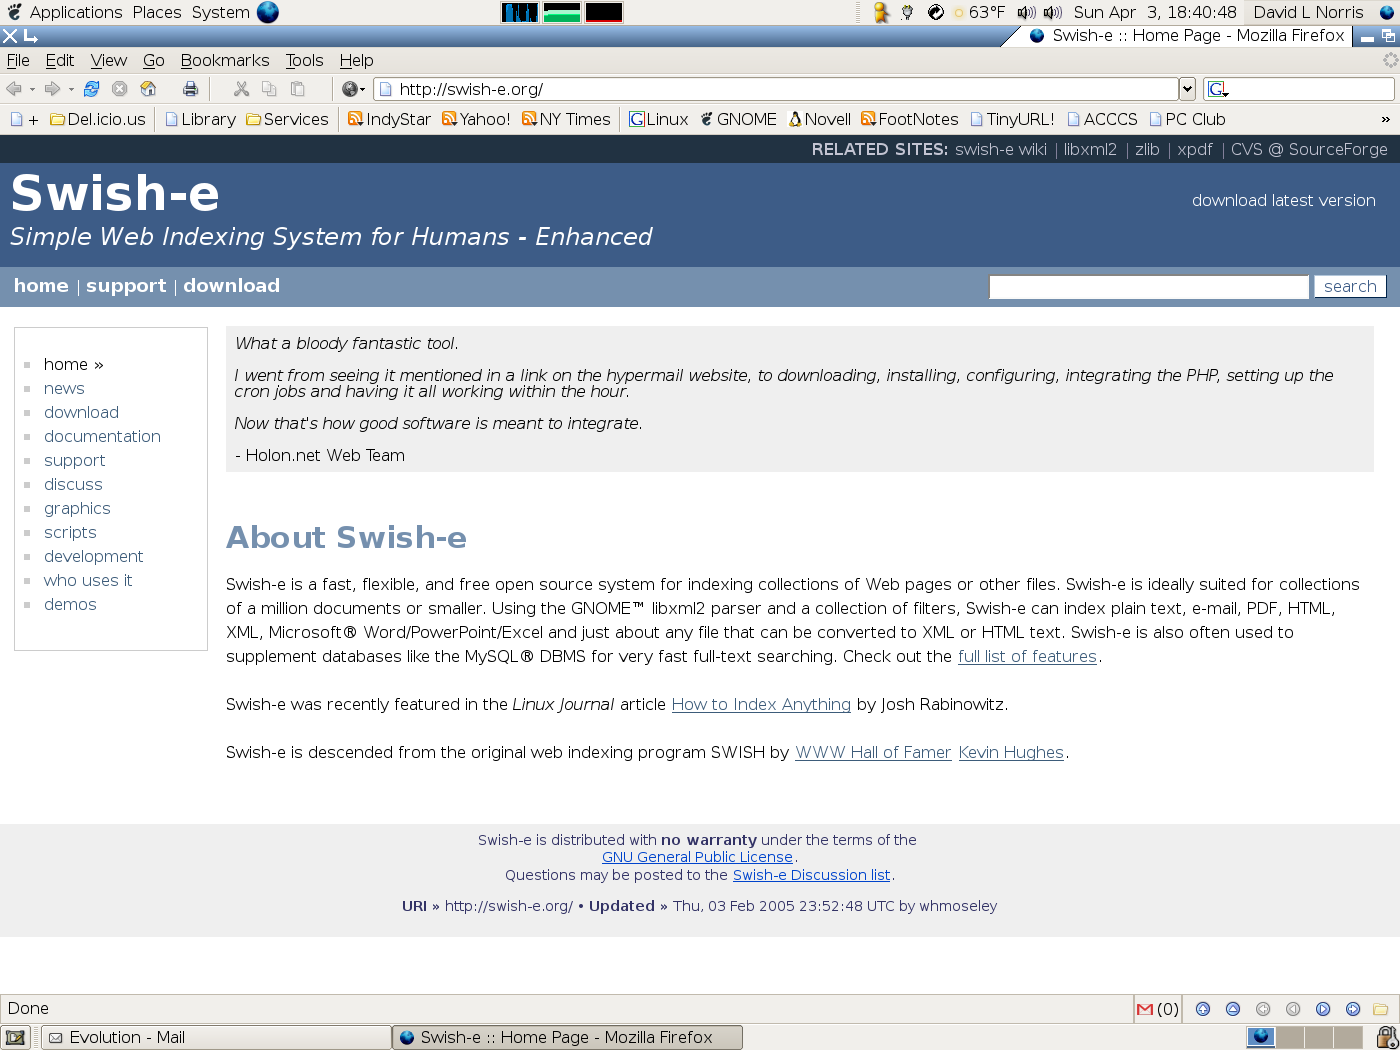Switch to the second workspace in the pager

click(x=1290, y=1037)
